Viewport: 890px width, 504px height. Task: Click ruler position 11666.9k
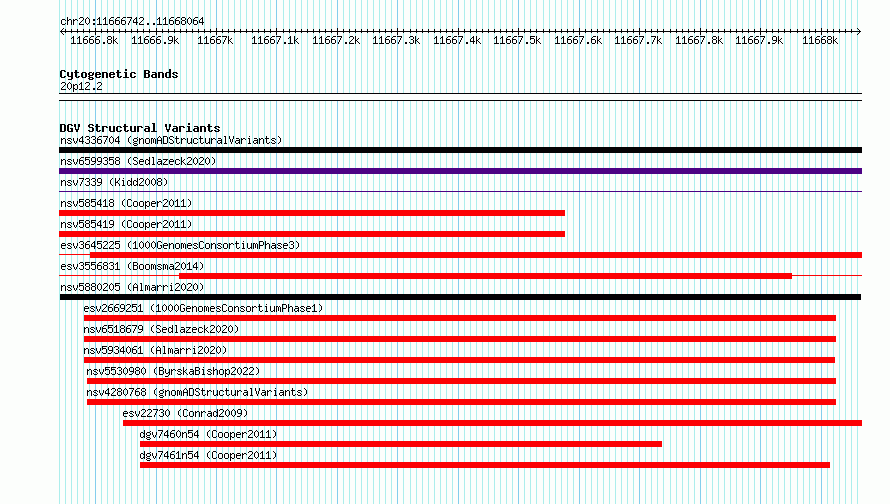155,40
